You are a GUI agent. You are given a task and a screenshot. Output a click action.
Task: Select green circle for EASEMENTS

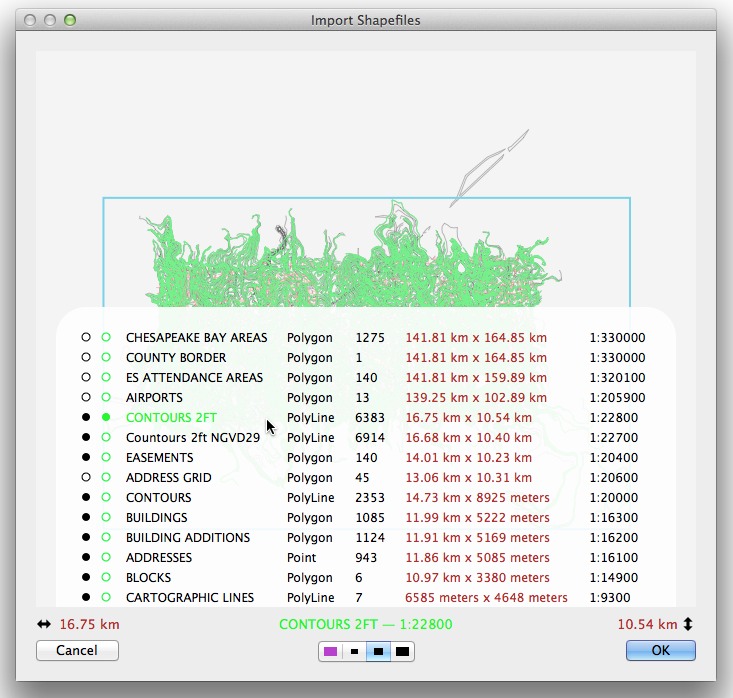click(x=106, y=457)
